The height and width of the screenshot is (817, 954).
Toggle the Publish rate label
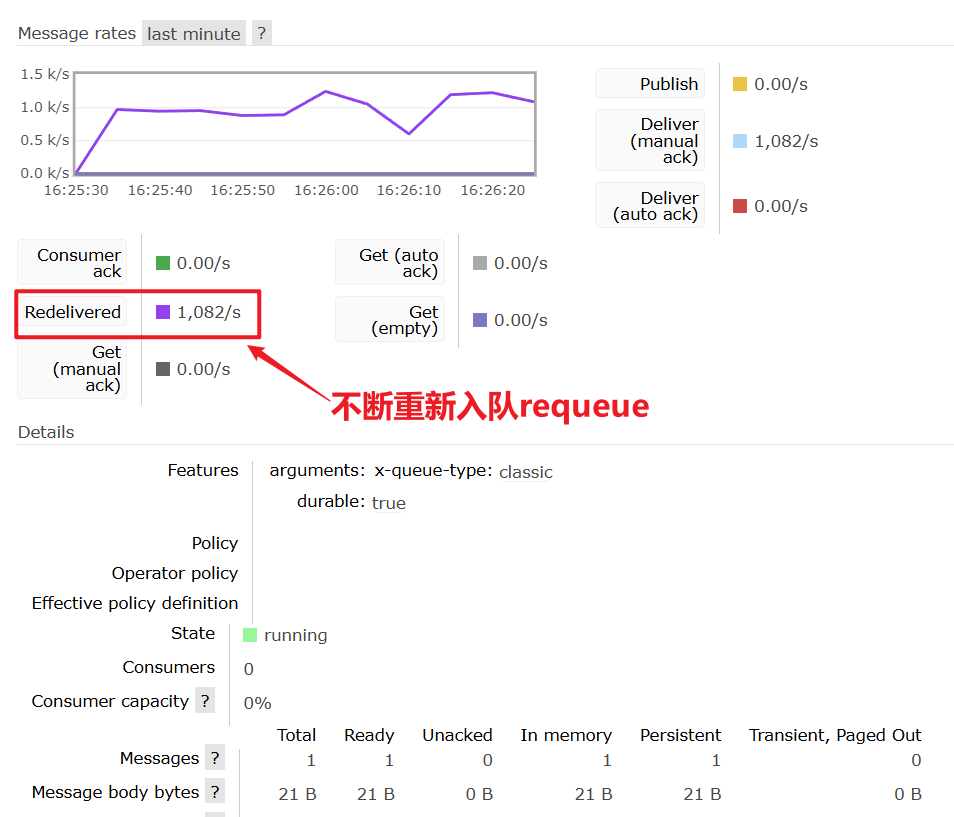650,84
